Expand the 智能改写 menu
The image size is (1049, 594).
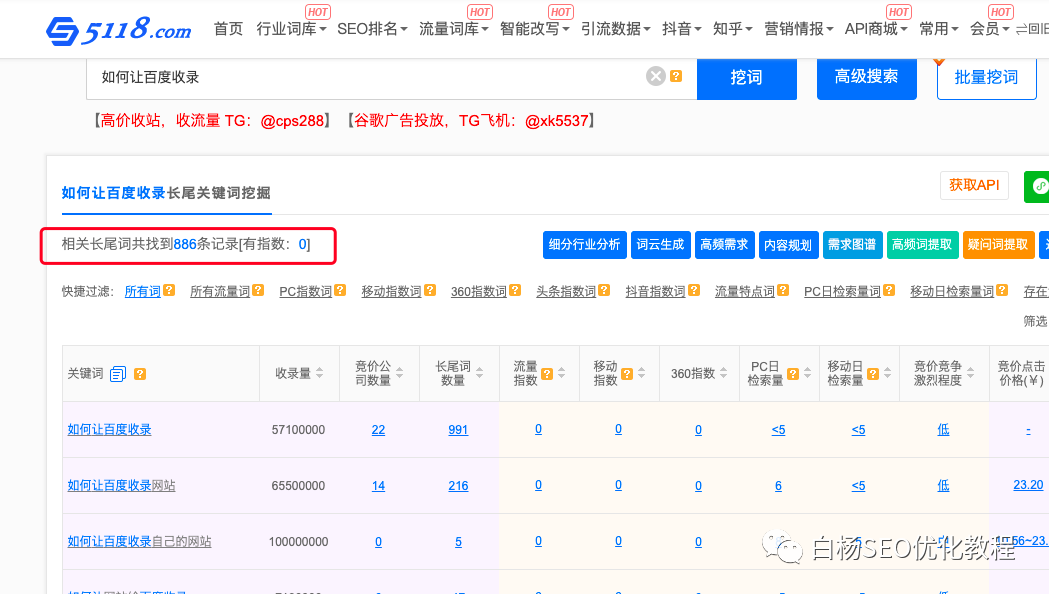(535, 29)
